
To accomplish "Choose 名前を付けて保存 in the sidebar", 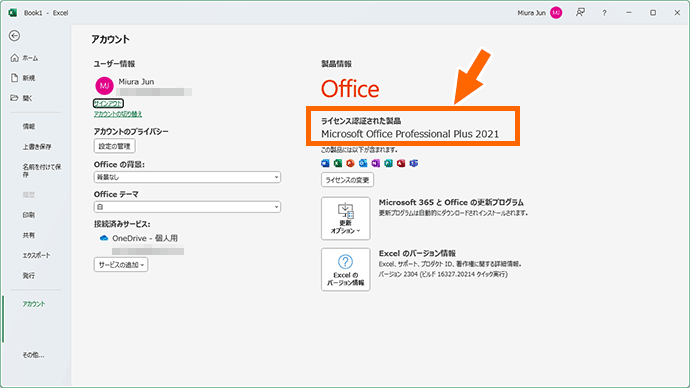I will point(42,171).
